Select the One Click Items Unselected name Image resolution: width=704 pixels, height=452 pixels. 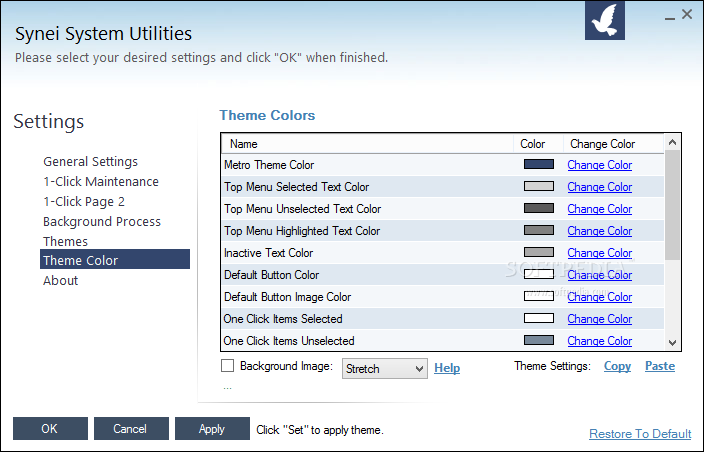[x=289, y=341]
